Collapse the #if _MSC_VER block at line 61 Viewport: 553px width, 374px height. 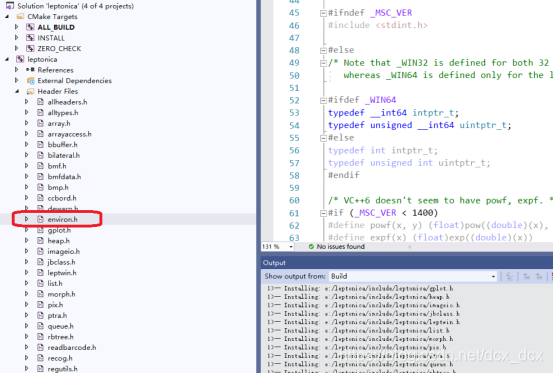click(323, 213)
